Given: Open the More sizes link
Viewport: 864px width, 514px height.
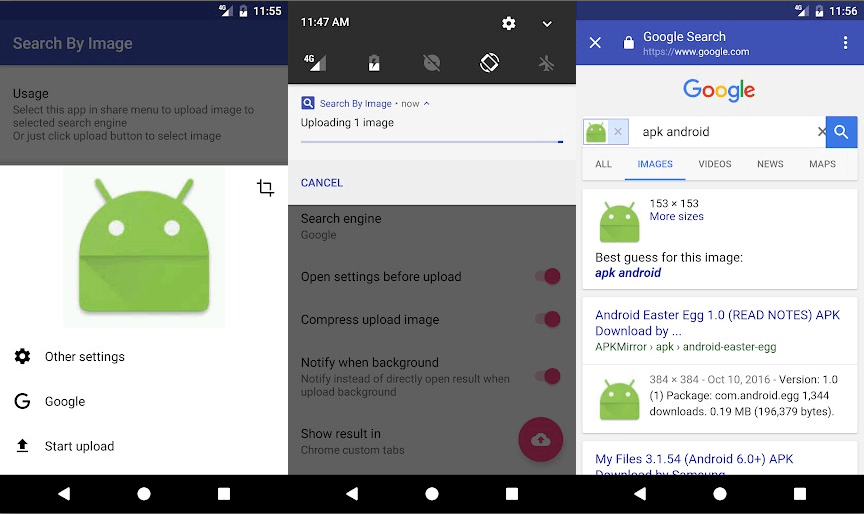Looking at the screenshot, I should point(676,217).
